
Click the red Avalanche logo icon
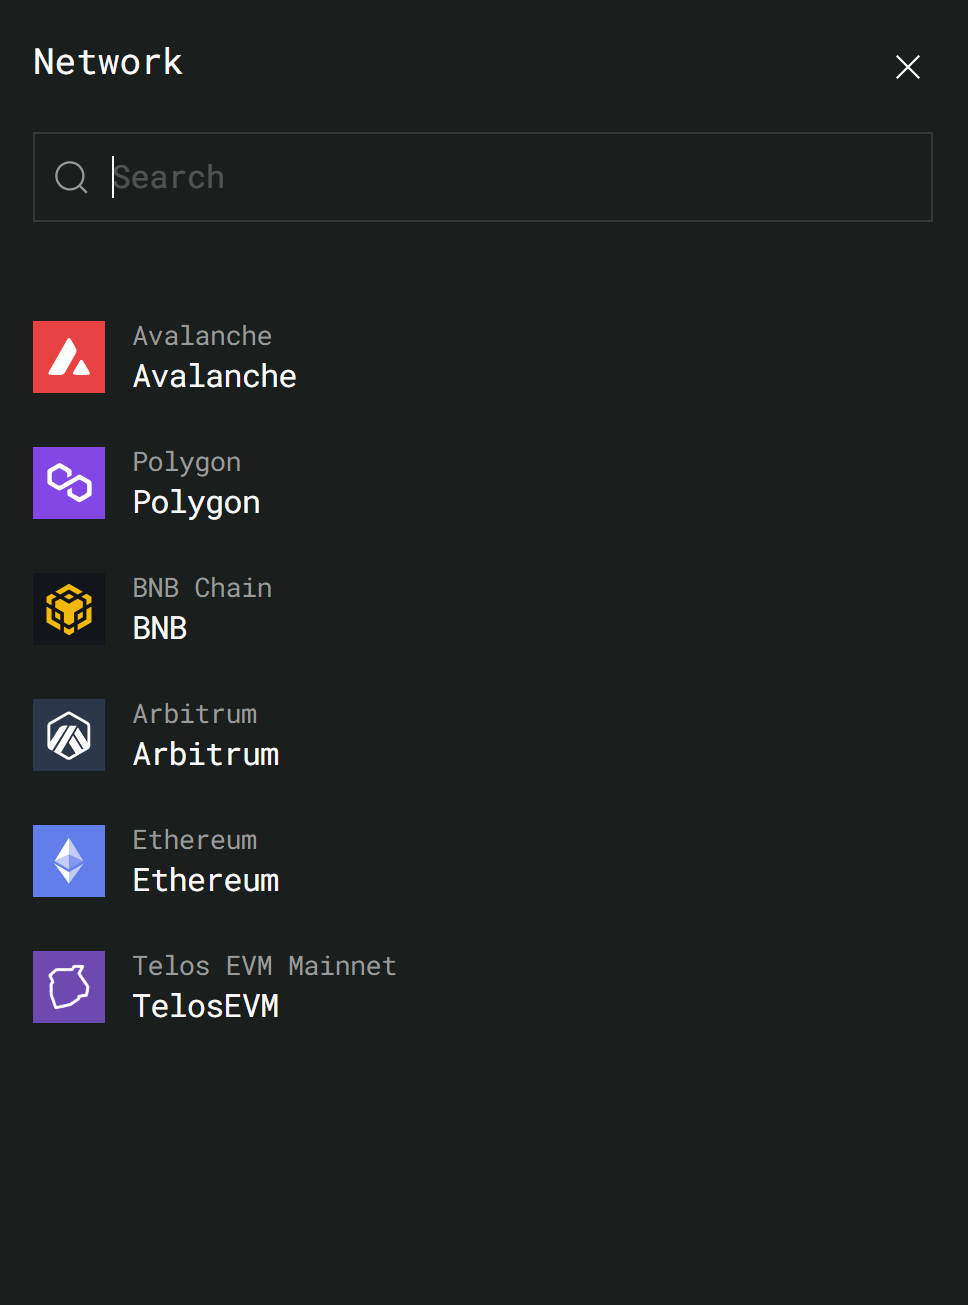69,357
